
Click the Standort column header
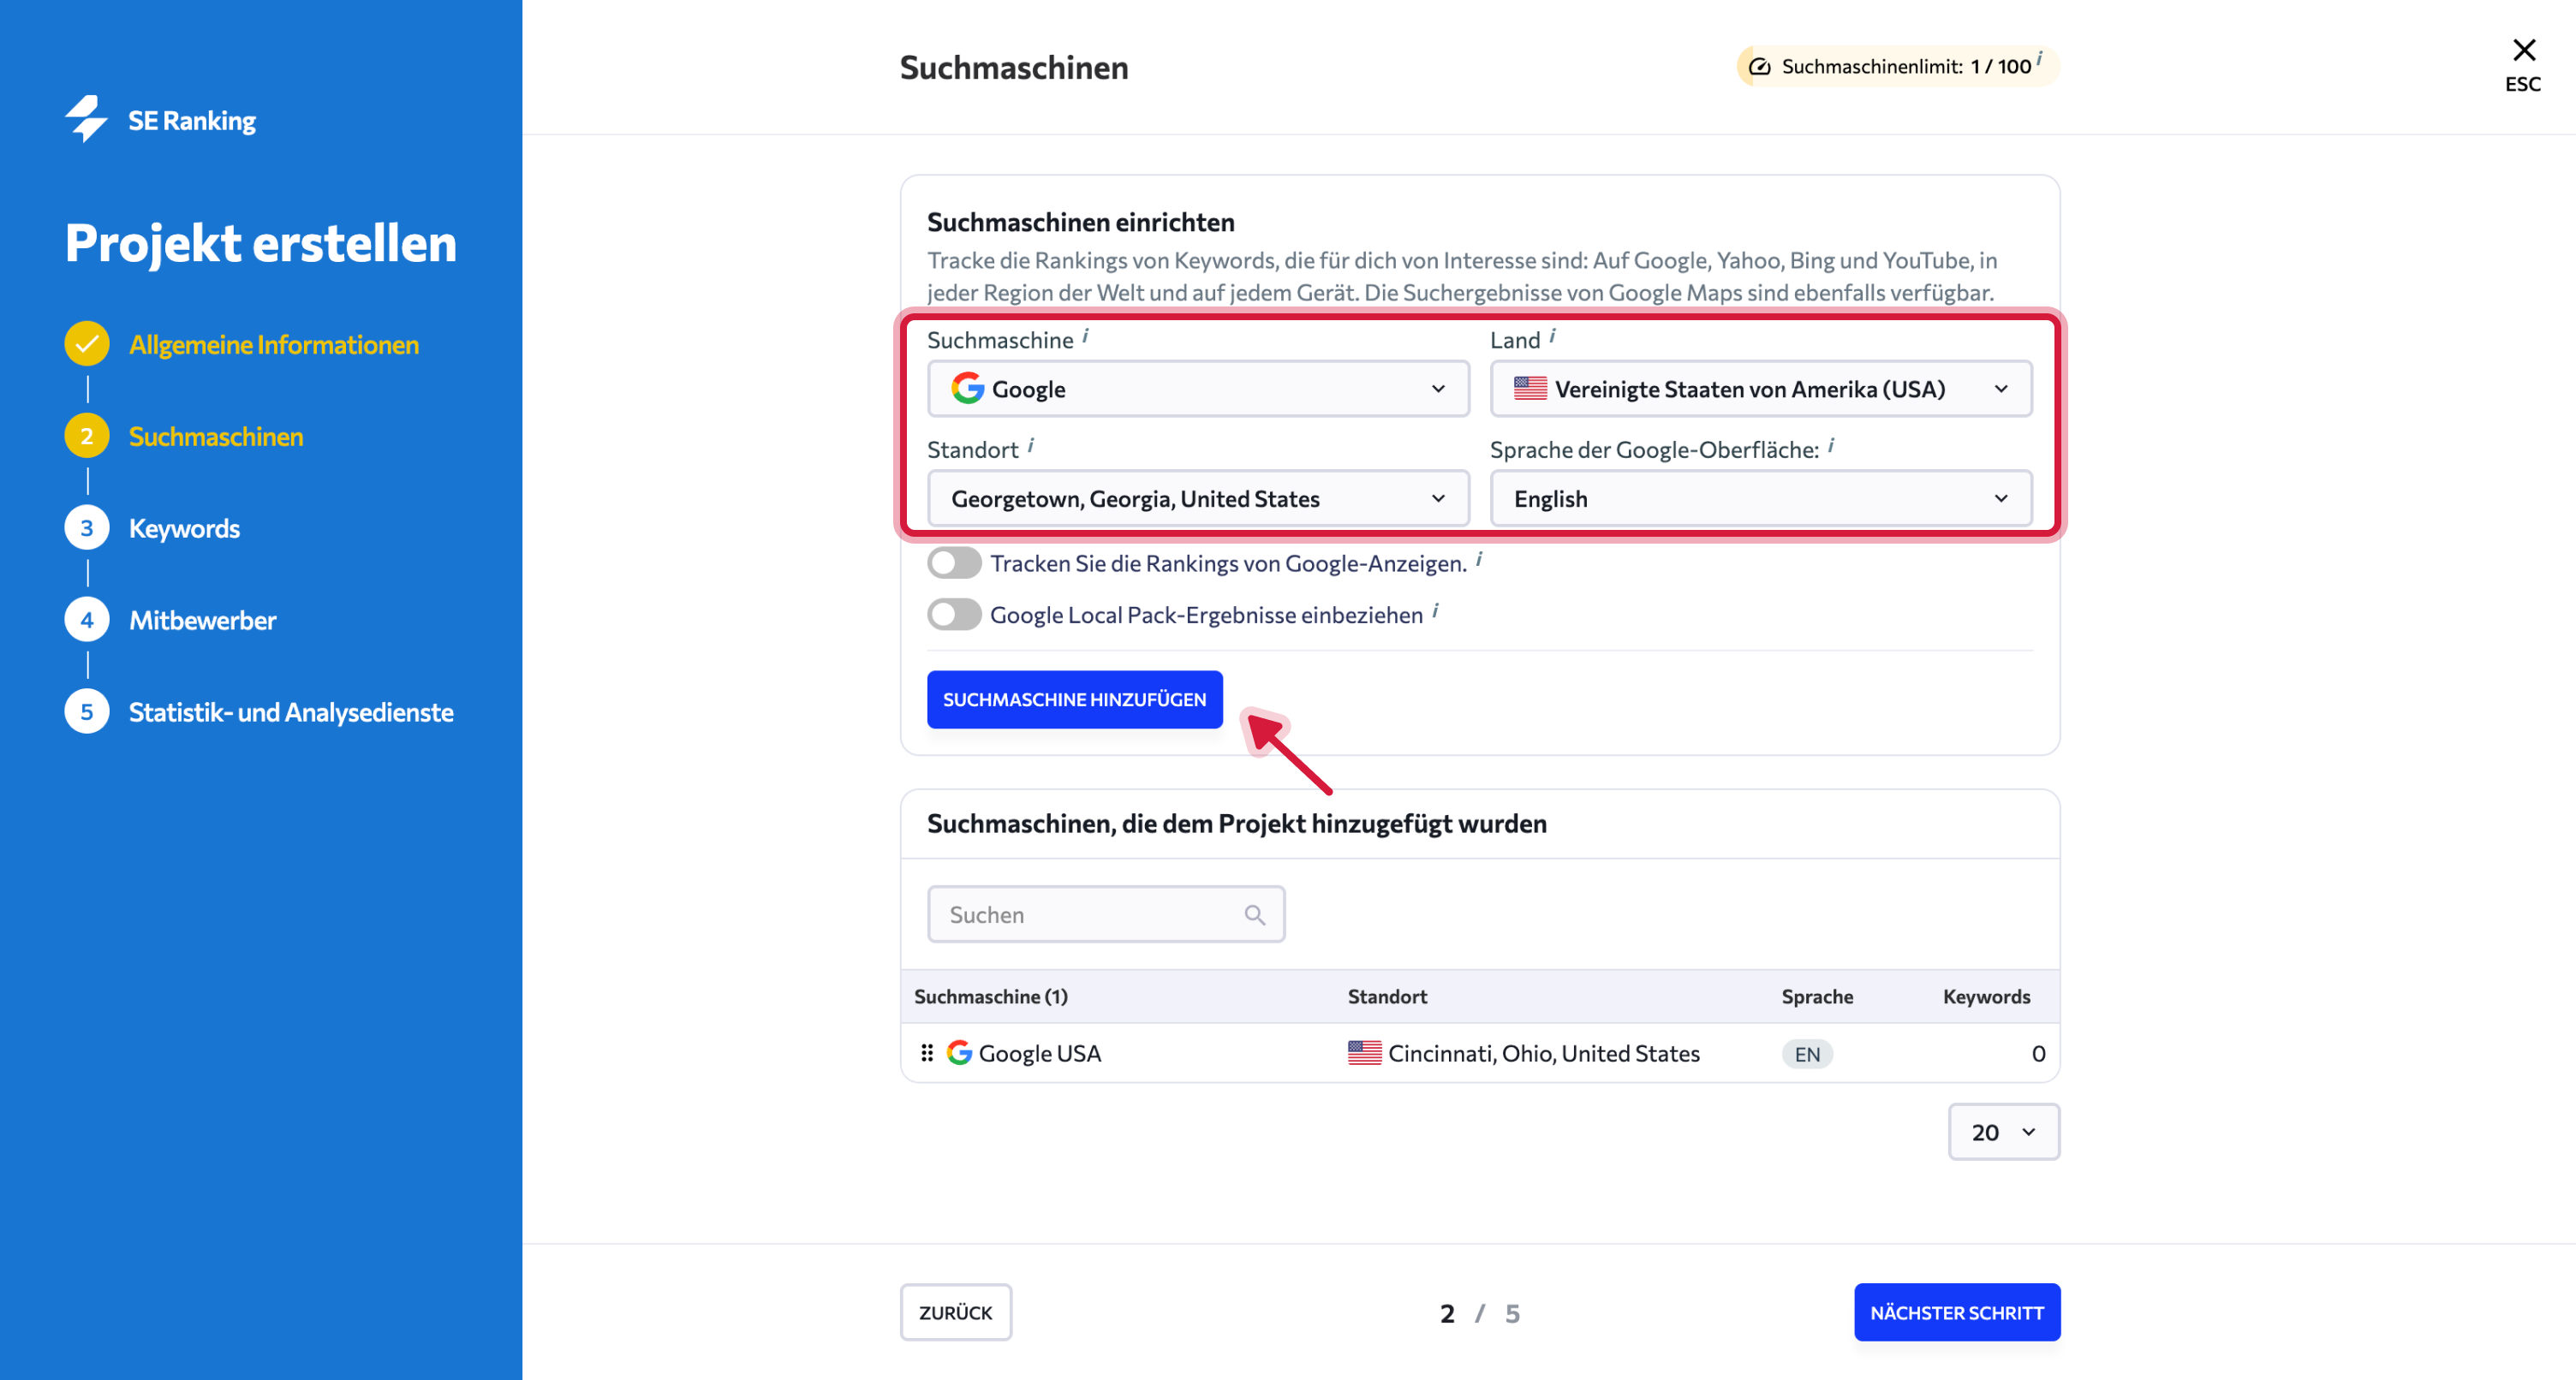coord(1387,997)
